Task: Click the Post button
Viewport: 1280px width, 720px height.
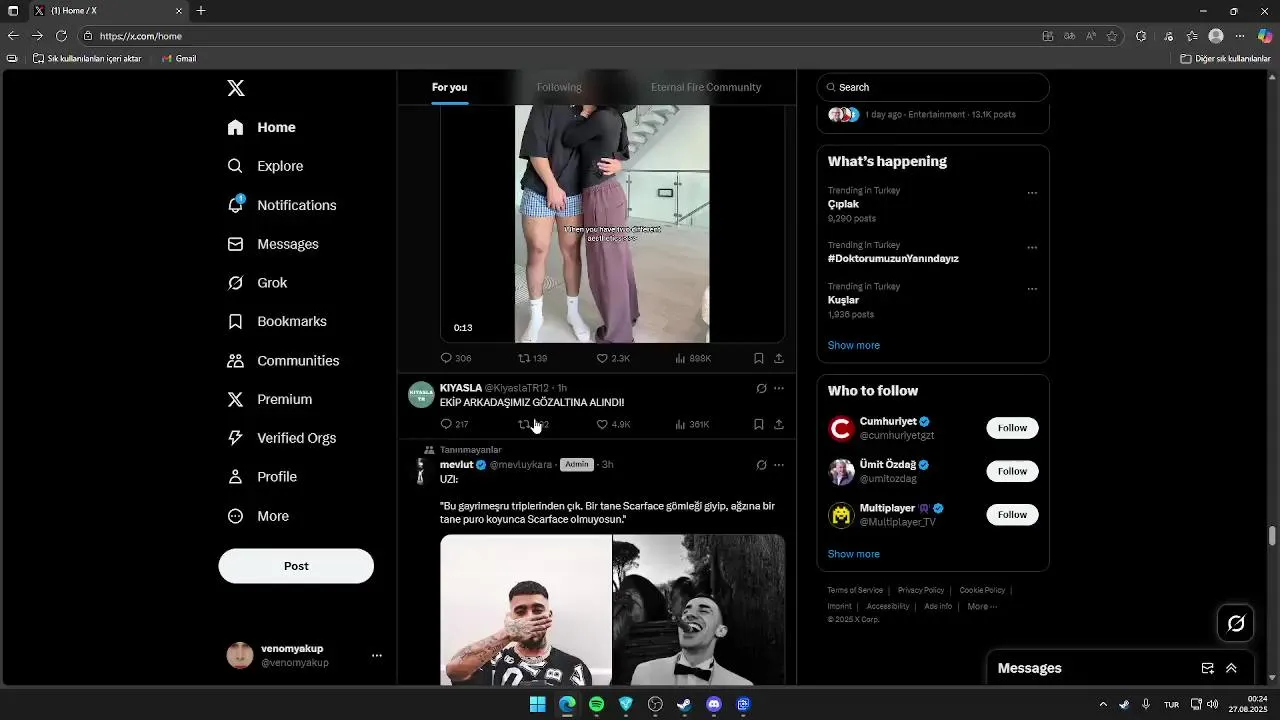Action: click(x=296, y=566)
